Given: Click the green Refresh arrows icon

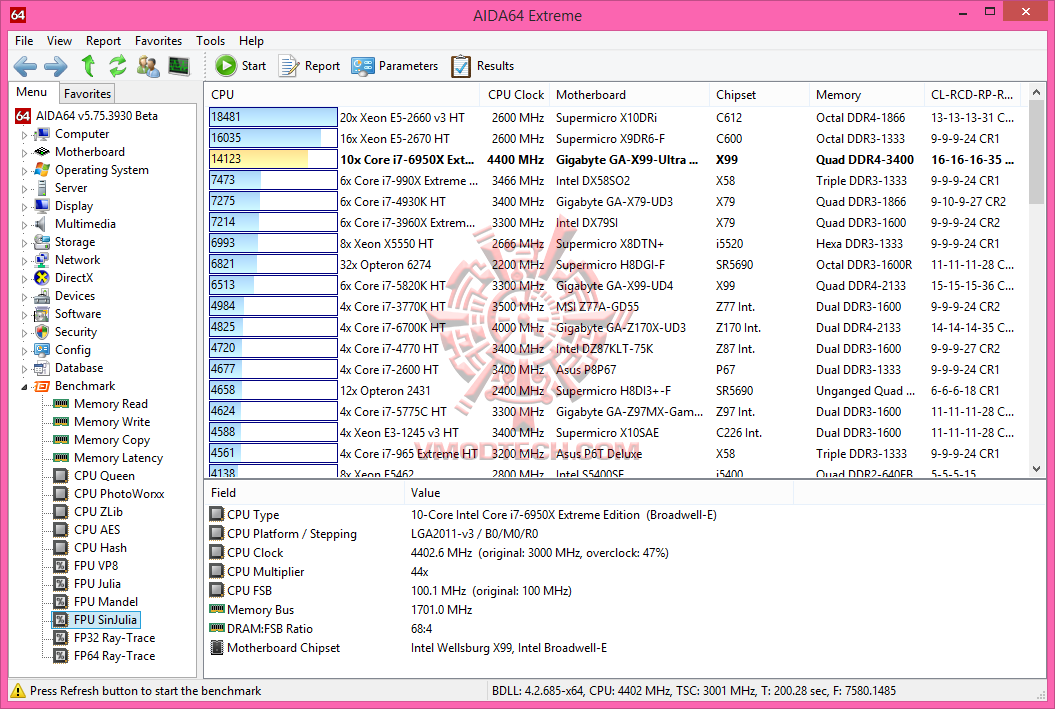Looking at the screenshot, I should (x=118, y=66).
